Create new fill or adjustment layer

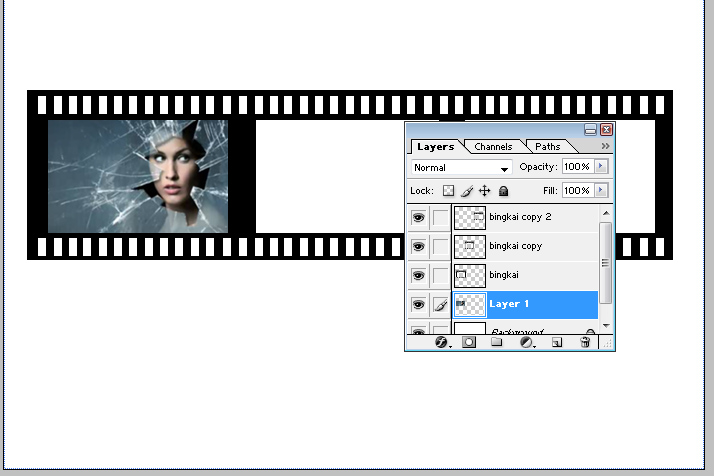click(x=526, y=342)
